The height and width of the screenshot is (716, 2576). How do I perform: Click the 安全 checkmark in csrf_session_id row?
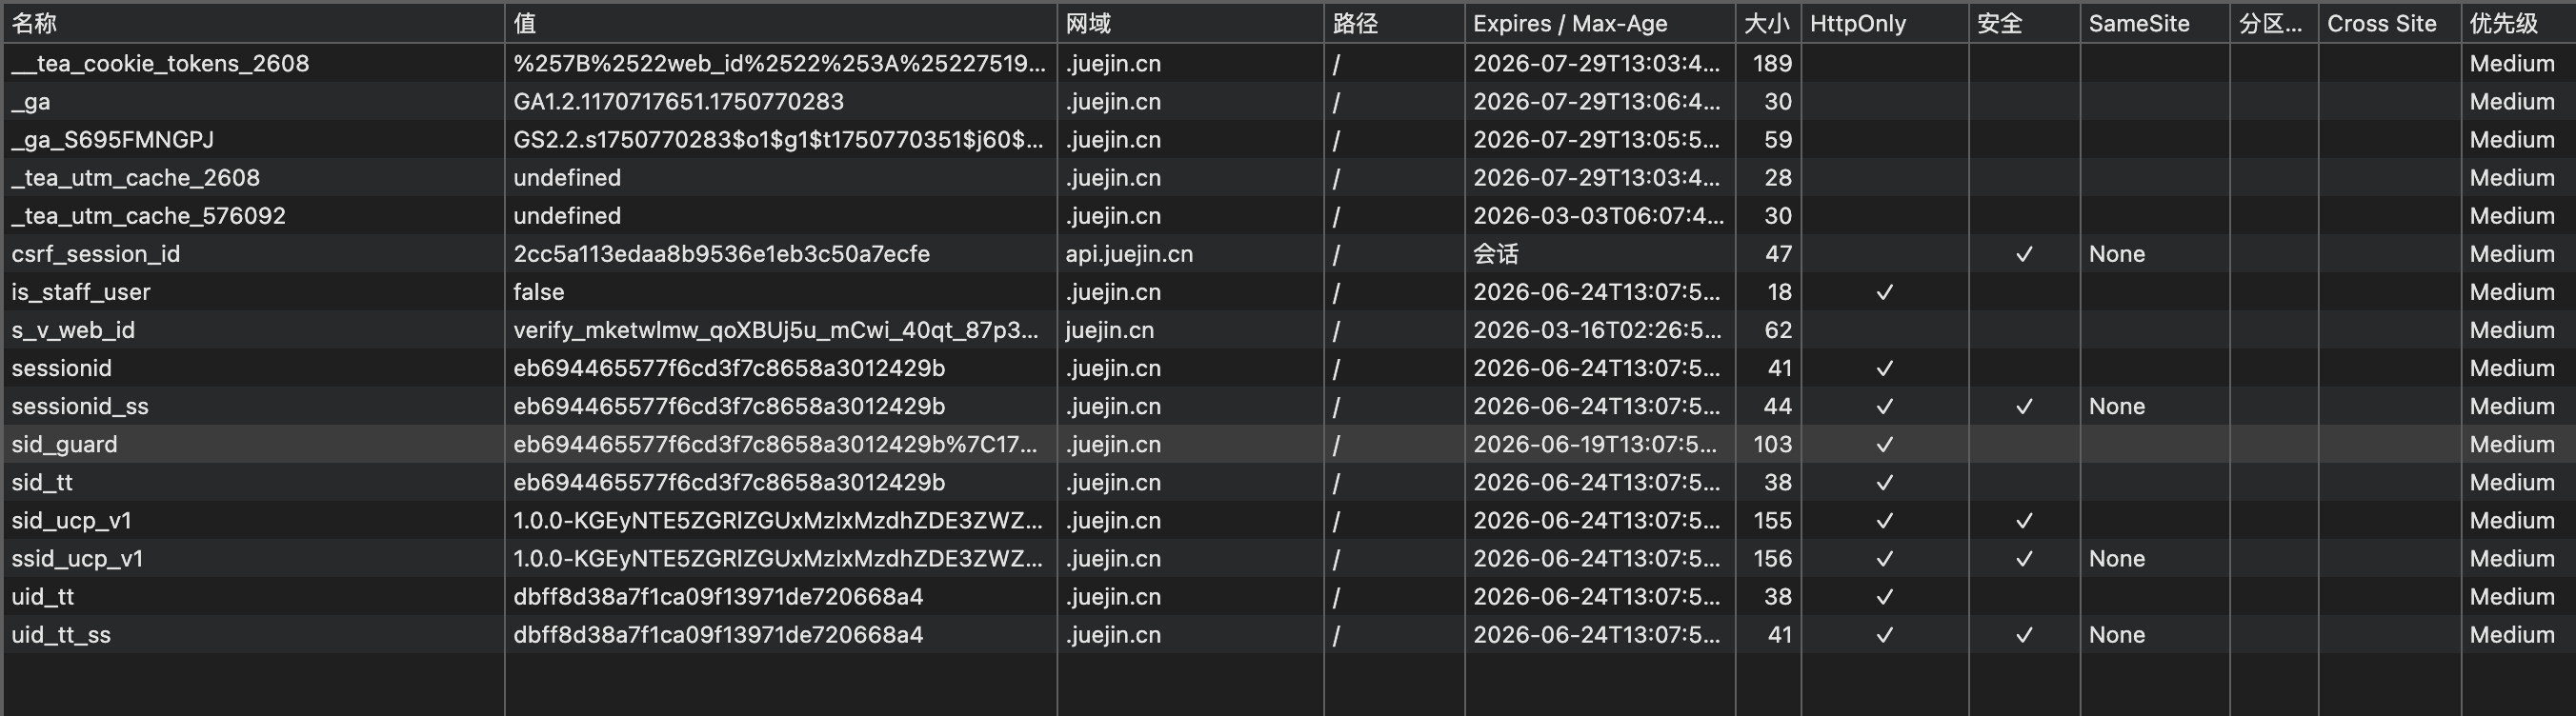(2024, 254)
